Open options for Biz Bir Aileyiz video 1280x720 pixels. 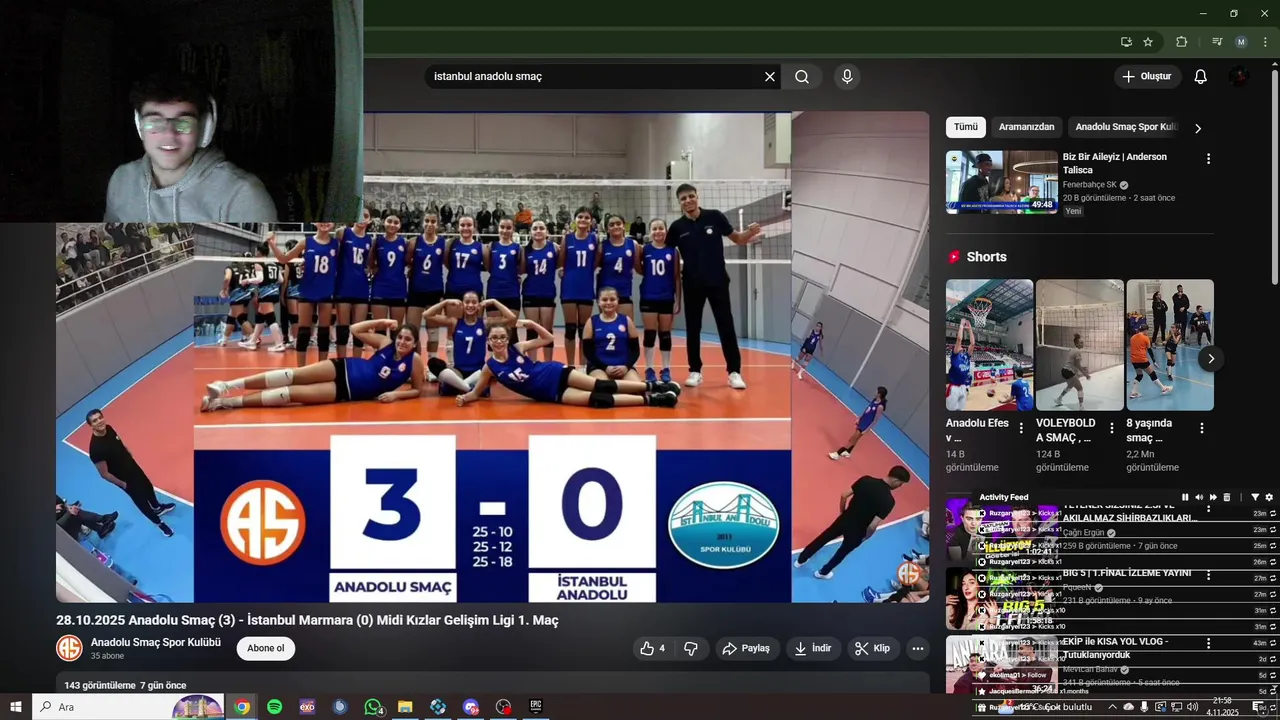coord(1208,159)
